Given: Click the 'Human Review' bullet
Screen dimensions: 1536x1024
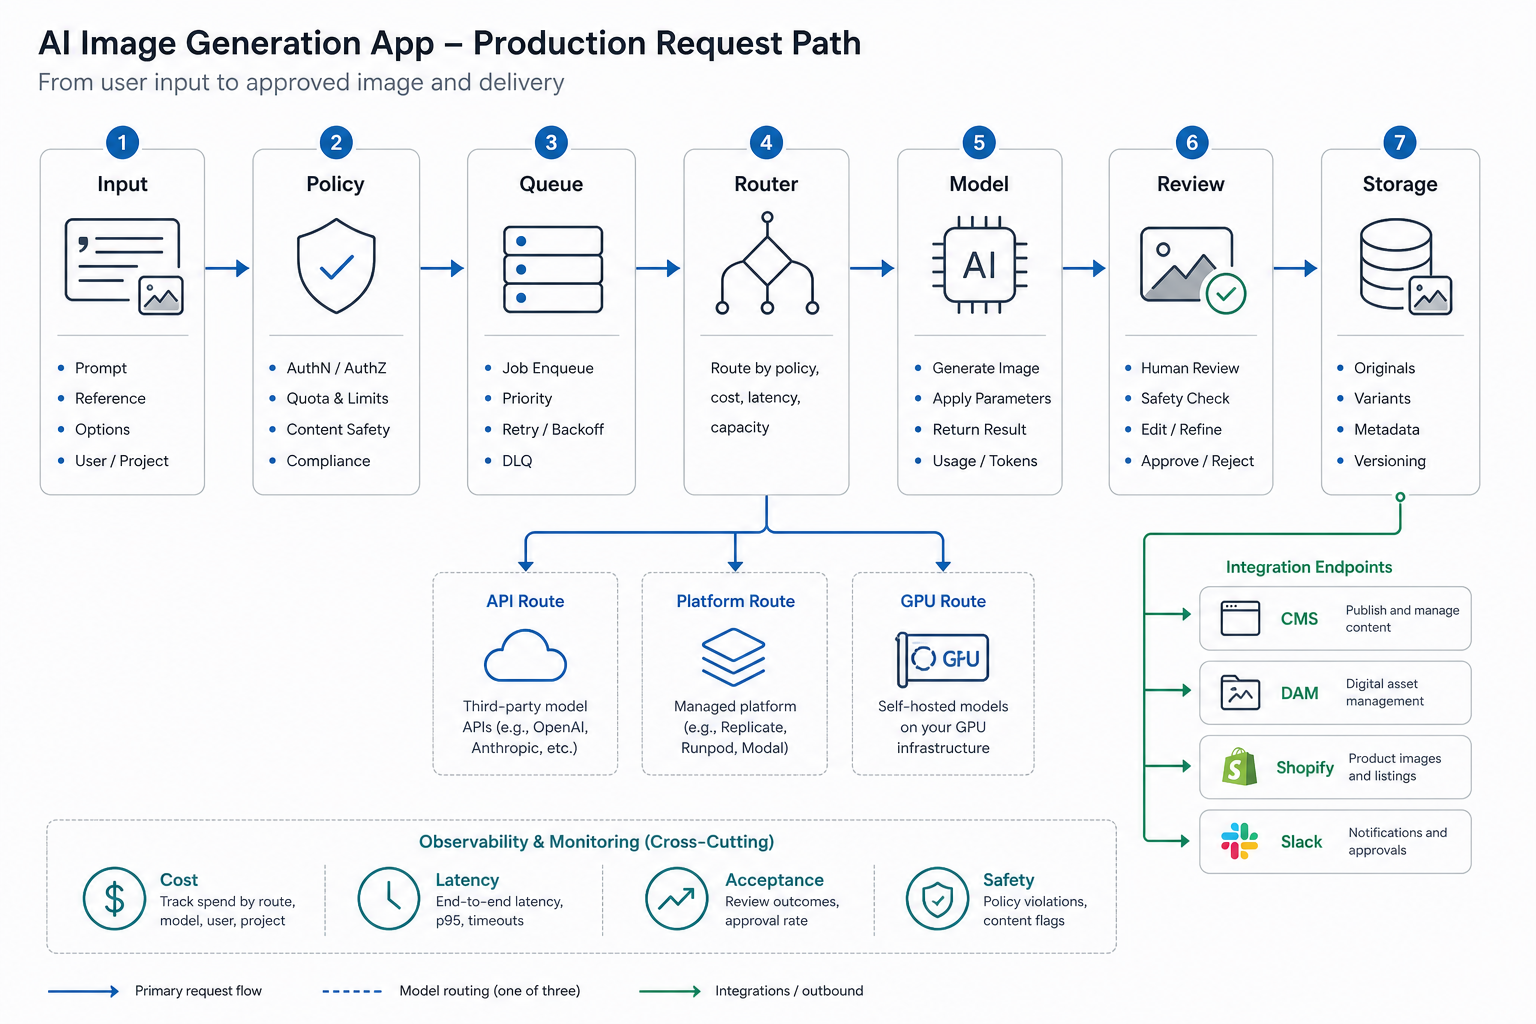Looking at the screenshot, I should pos(1189,368).
